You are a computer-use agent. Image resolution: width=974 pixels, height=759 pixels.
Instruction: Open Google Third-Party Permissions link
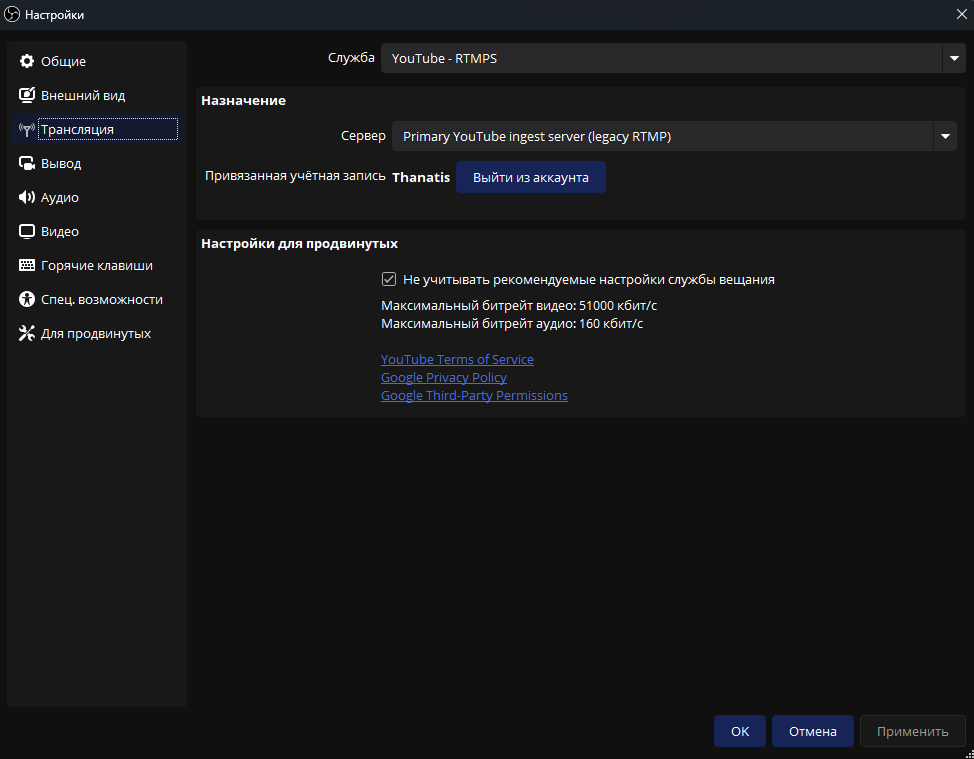click(474, 395)
